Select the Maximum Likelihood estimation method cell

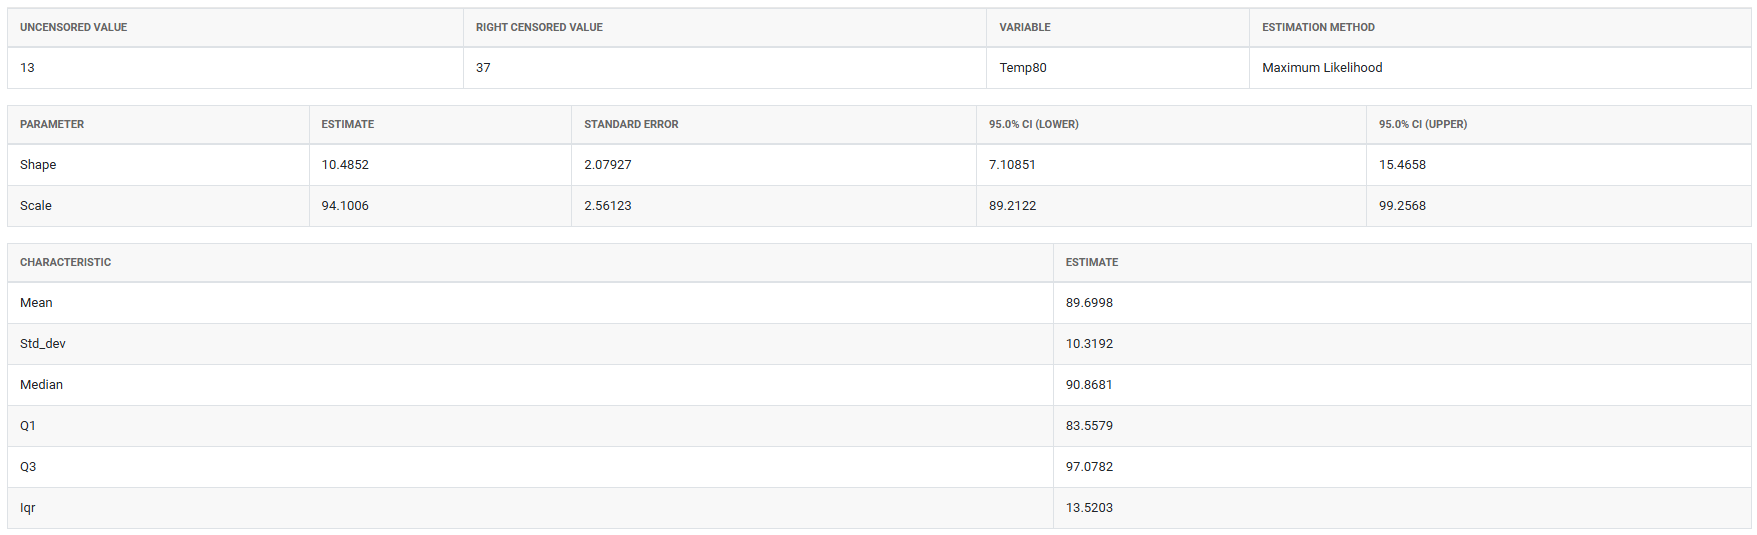(1322, 68)
